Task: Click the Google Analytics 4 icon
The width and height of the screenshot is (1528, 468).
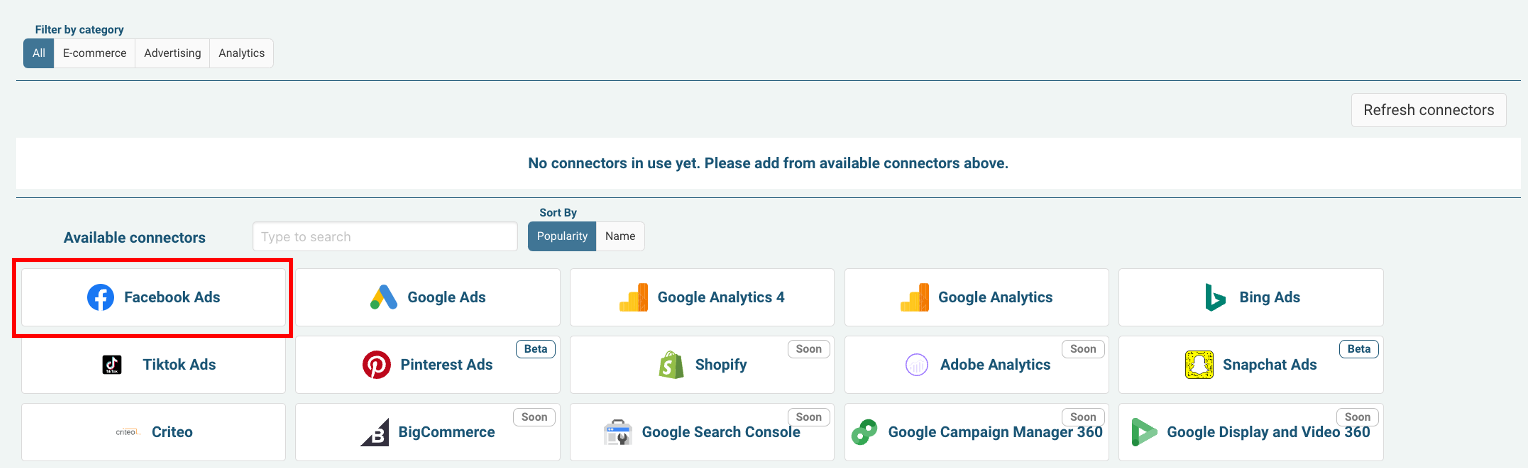Action: 634,298
